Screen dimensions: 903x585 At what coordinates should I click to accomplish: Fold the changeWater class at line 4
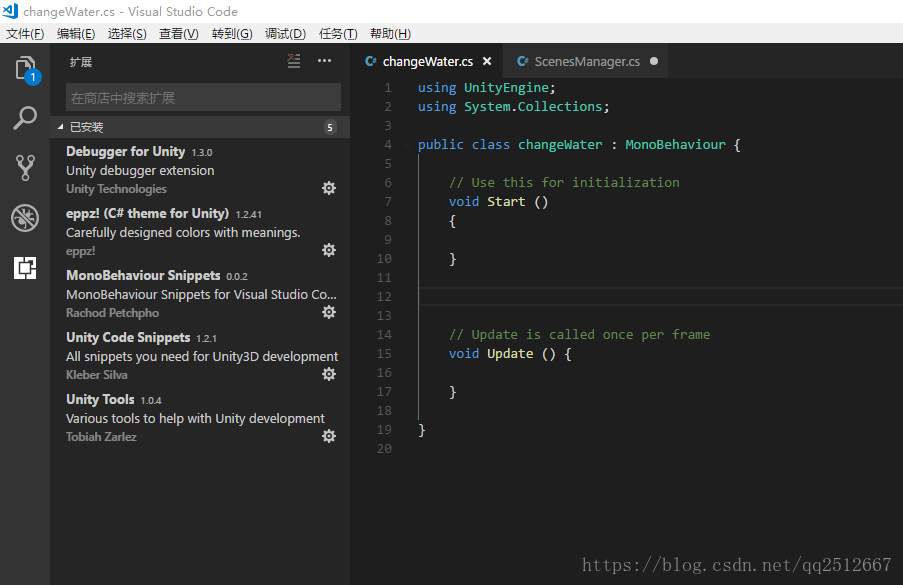[x=407, y=145]
